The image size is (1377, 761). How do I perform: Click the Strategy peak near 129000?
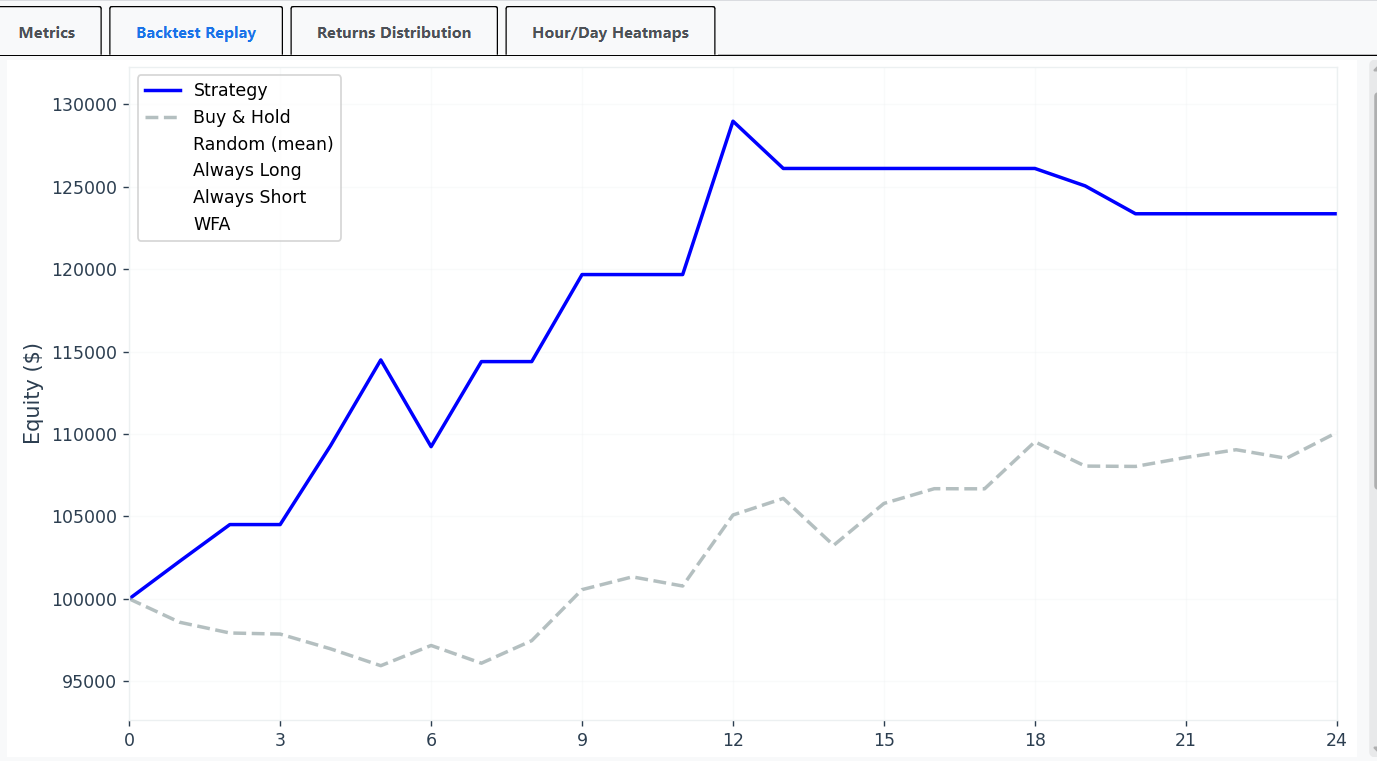click(x=733, y=121)
